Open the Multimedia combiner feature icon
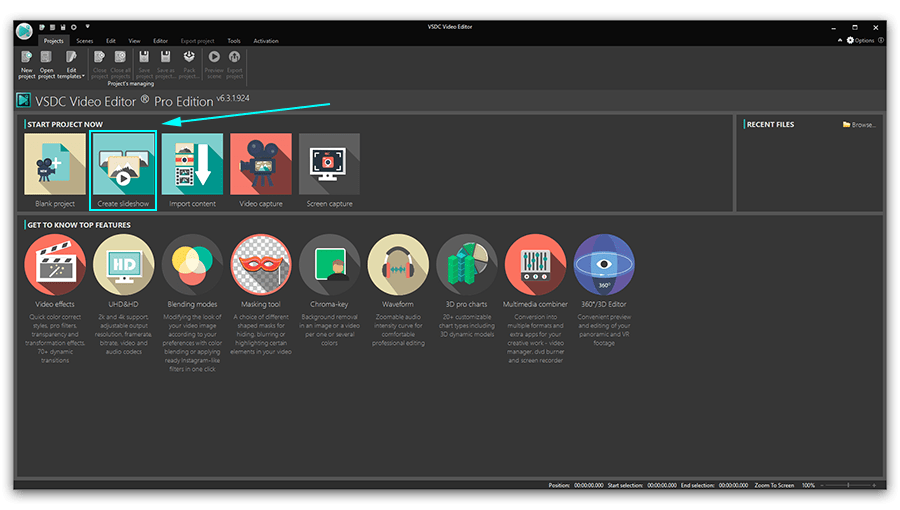The image size is (900, 510). point(535,264)
